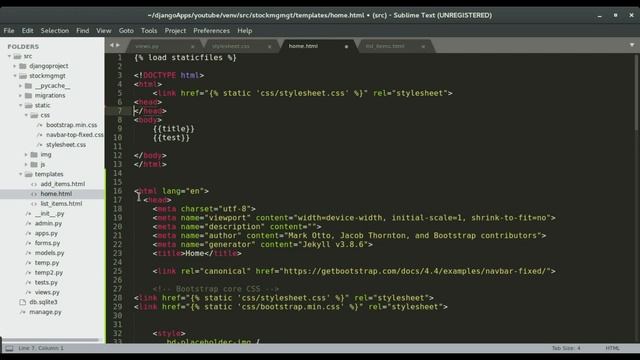Viewport: 640px width, 360px height.
Task: Expand the djangoproject folder
Action: [15, 66]
